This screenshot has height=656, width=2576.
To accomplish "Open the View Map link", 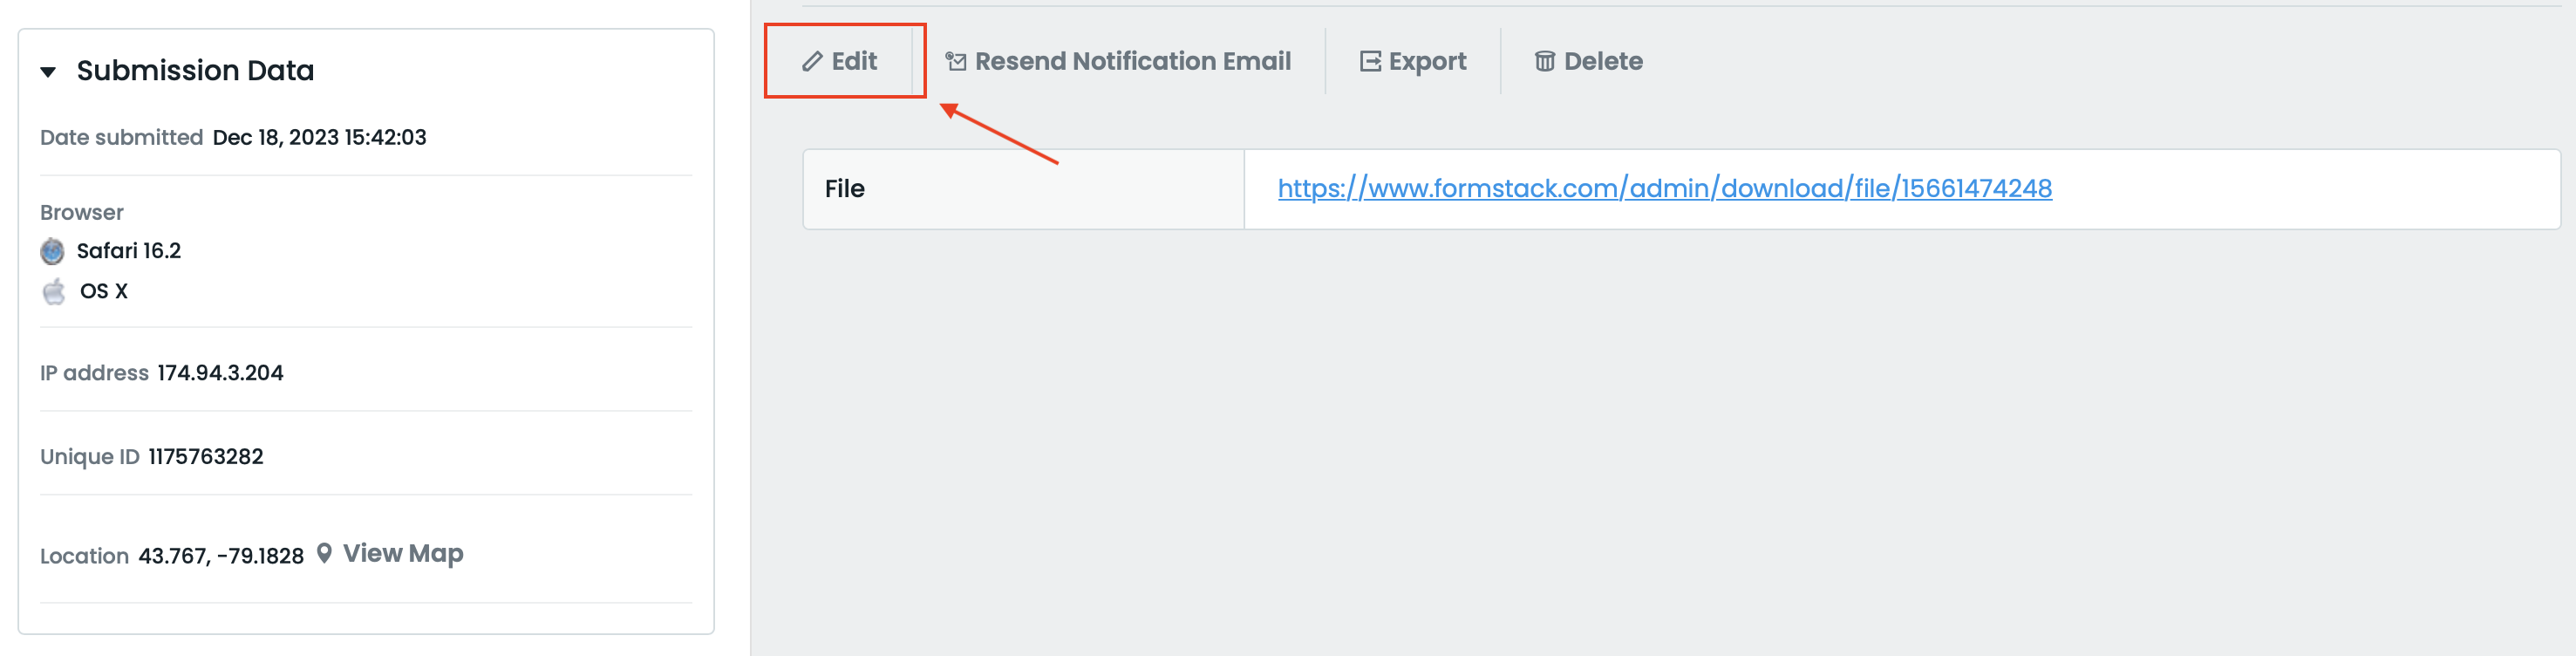I will pyautogui.click(x=402, y=553).
